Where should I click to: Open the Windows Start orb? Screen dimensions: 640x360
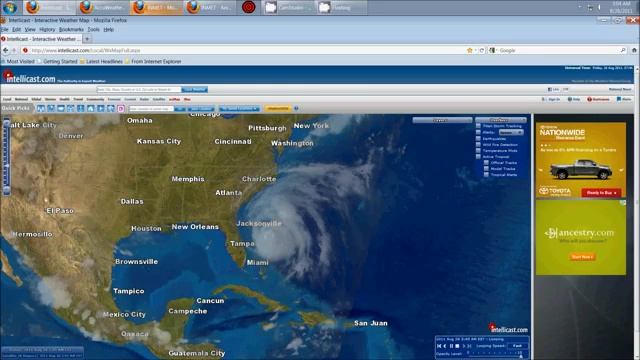pyautogui.click(x=9, y=7)
